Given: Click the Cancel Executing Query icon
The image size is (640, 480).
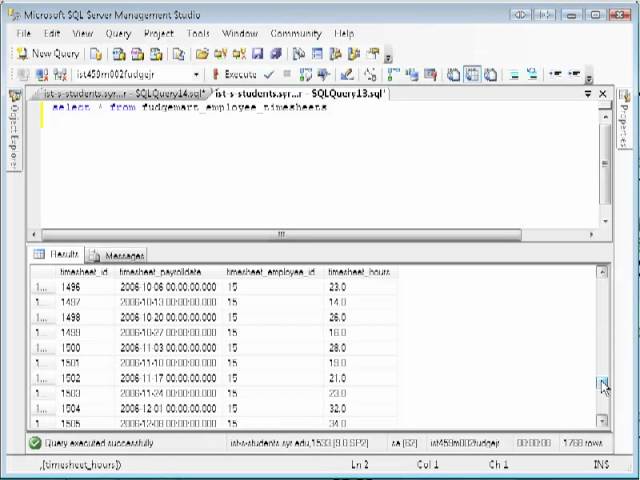Looking at the screenshot, I should coord(287,74).
